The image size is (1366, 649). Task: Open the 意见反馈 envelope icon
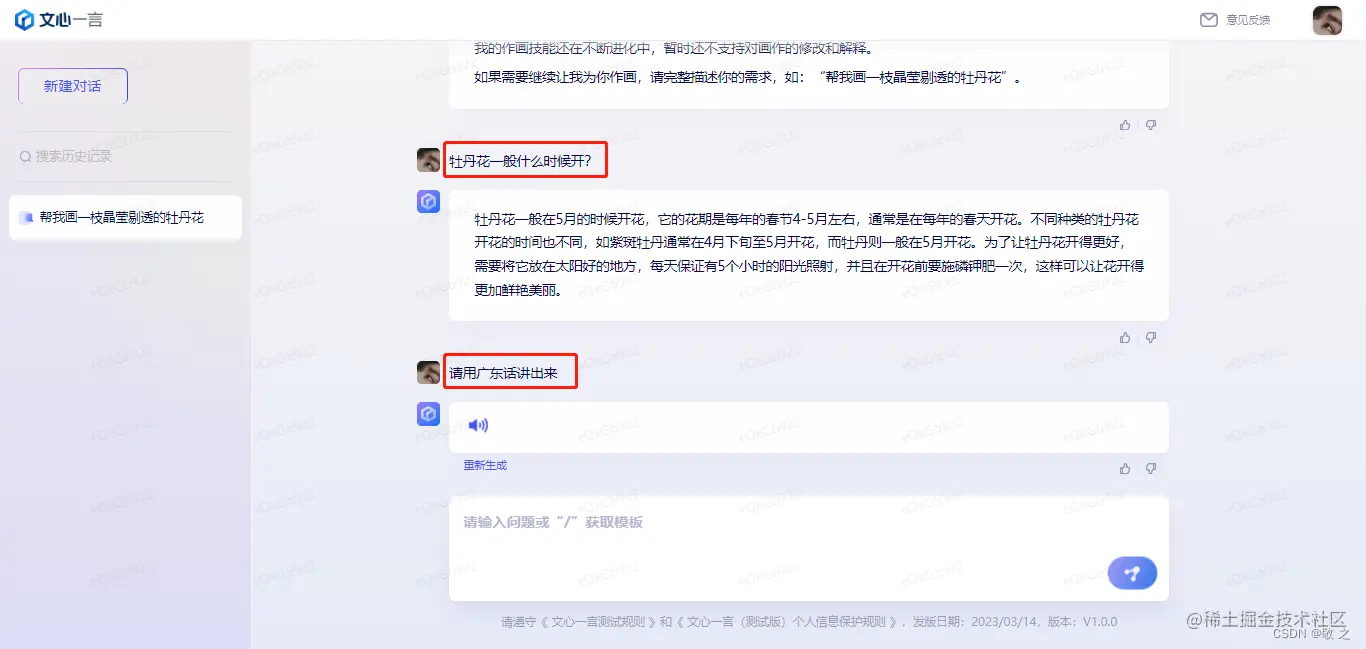[x=1209, y=20]
